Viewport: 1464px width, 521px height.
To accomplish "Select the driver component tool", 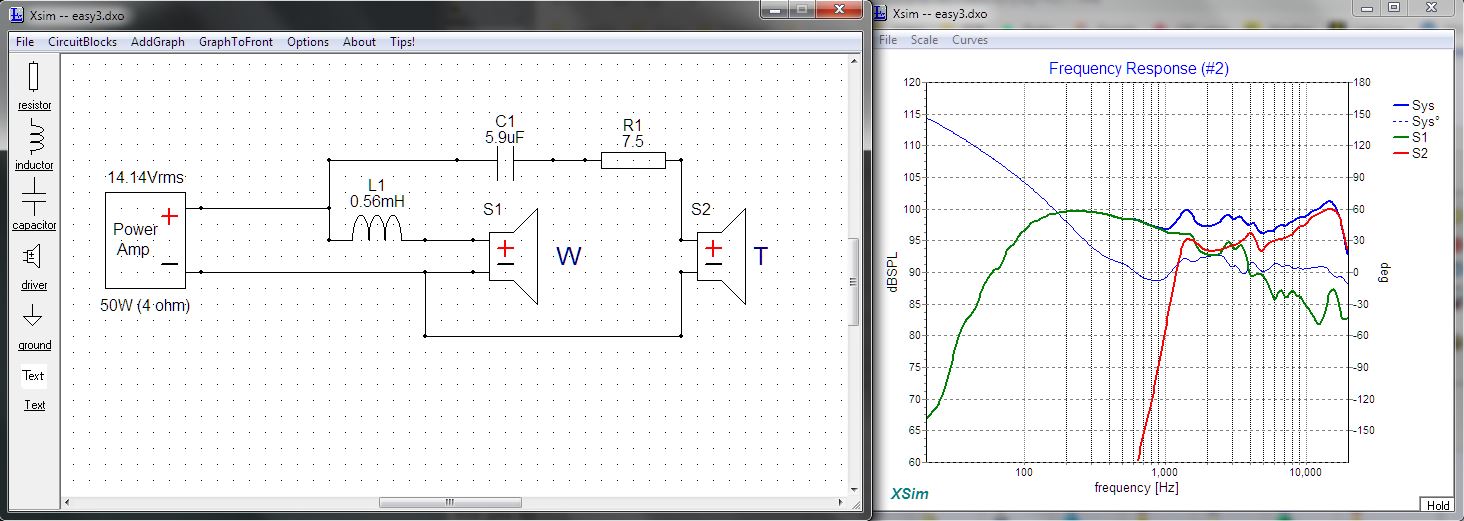I will point(34,264).
